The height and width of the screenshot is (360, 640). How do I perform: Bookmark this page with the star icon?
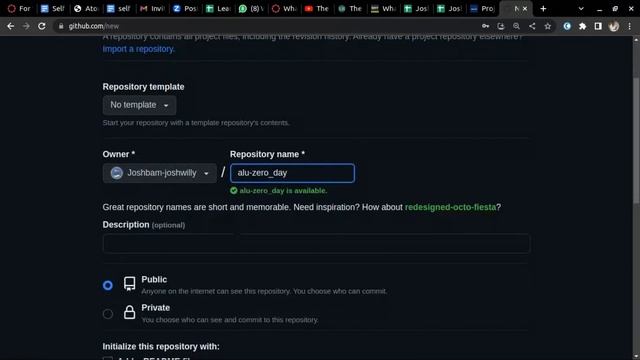point(548,26)
